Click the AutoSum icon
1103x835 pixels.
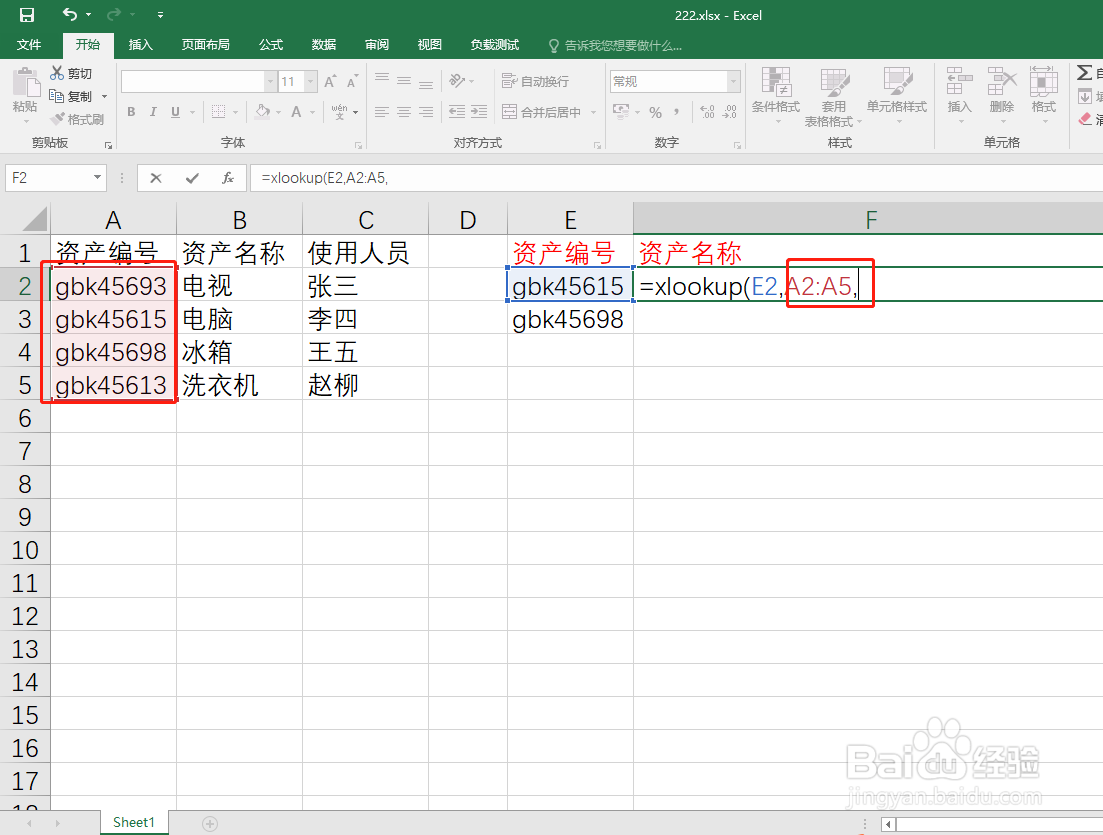coord(1086,71)
